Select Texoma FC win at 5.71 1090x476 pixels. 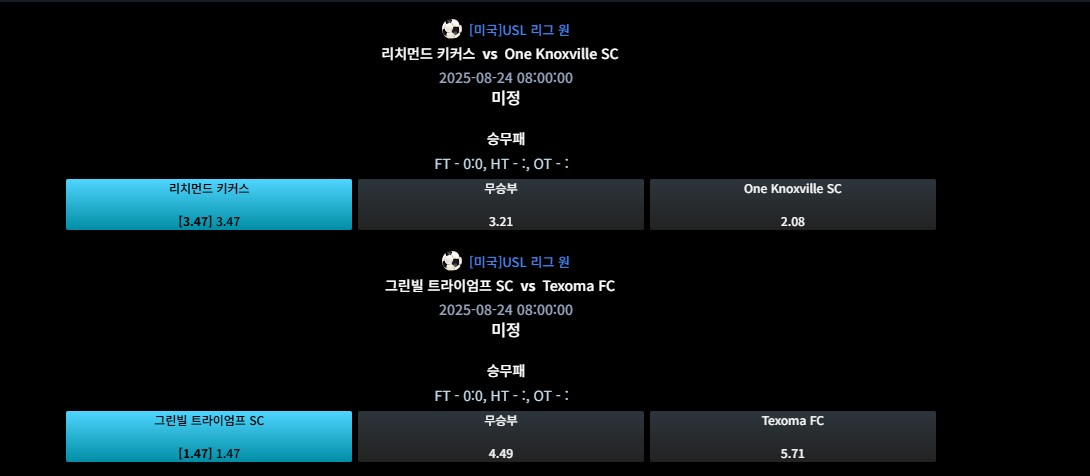(x=792, y=436)
